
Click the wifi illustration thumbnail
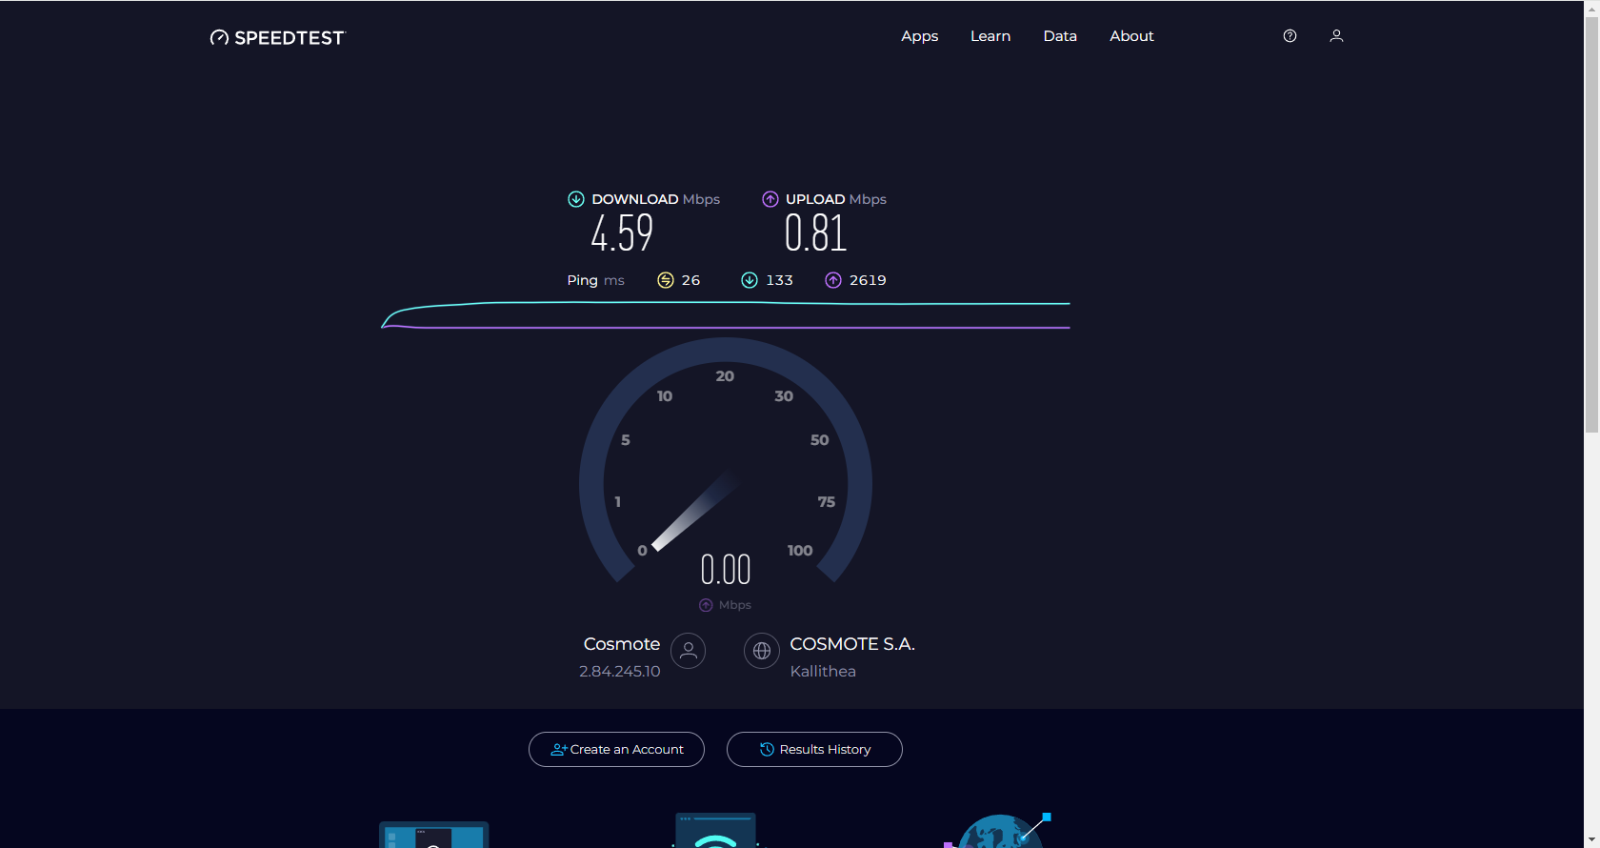716,831
